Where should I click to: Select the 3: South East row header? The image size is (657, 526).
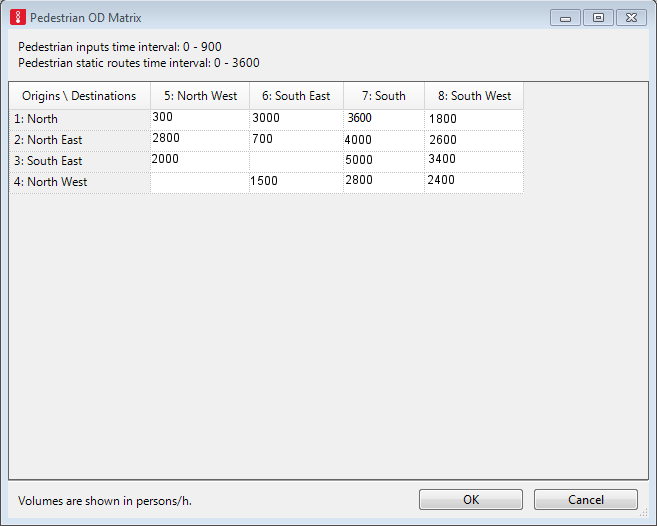[80, 161]
